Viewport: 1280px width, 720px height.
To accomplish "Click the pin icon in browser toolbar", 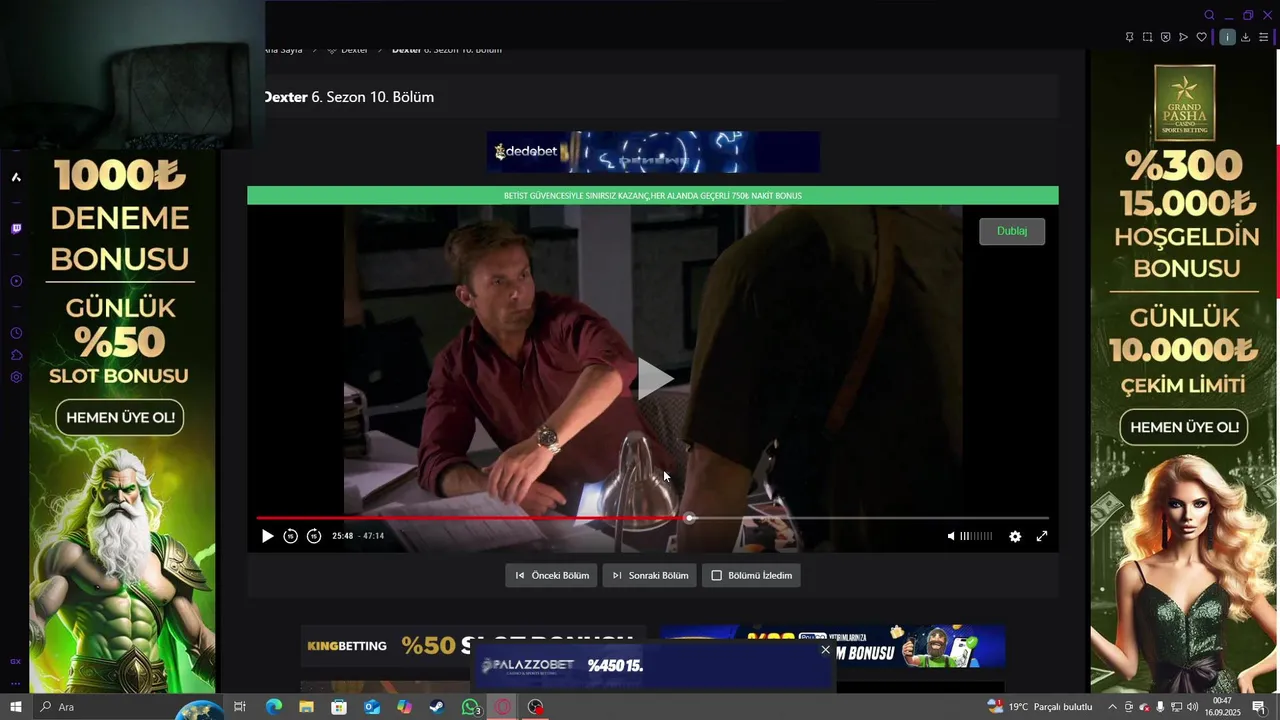I will [1129, 37].
